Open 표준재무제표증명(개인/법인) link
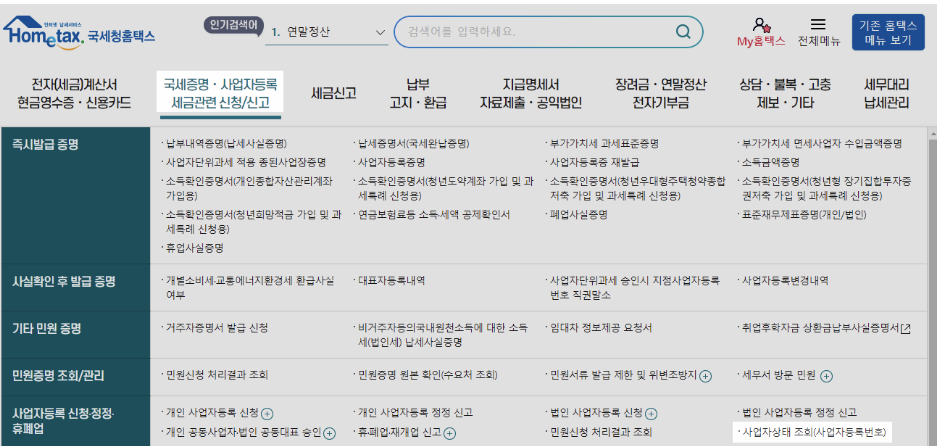The image size is (937, 446). pos(804,215)
